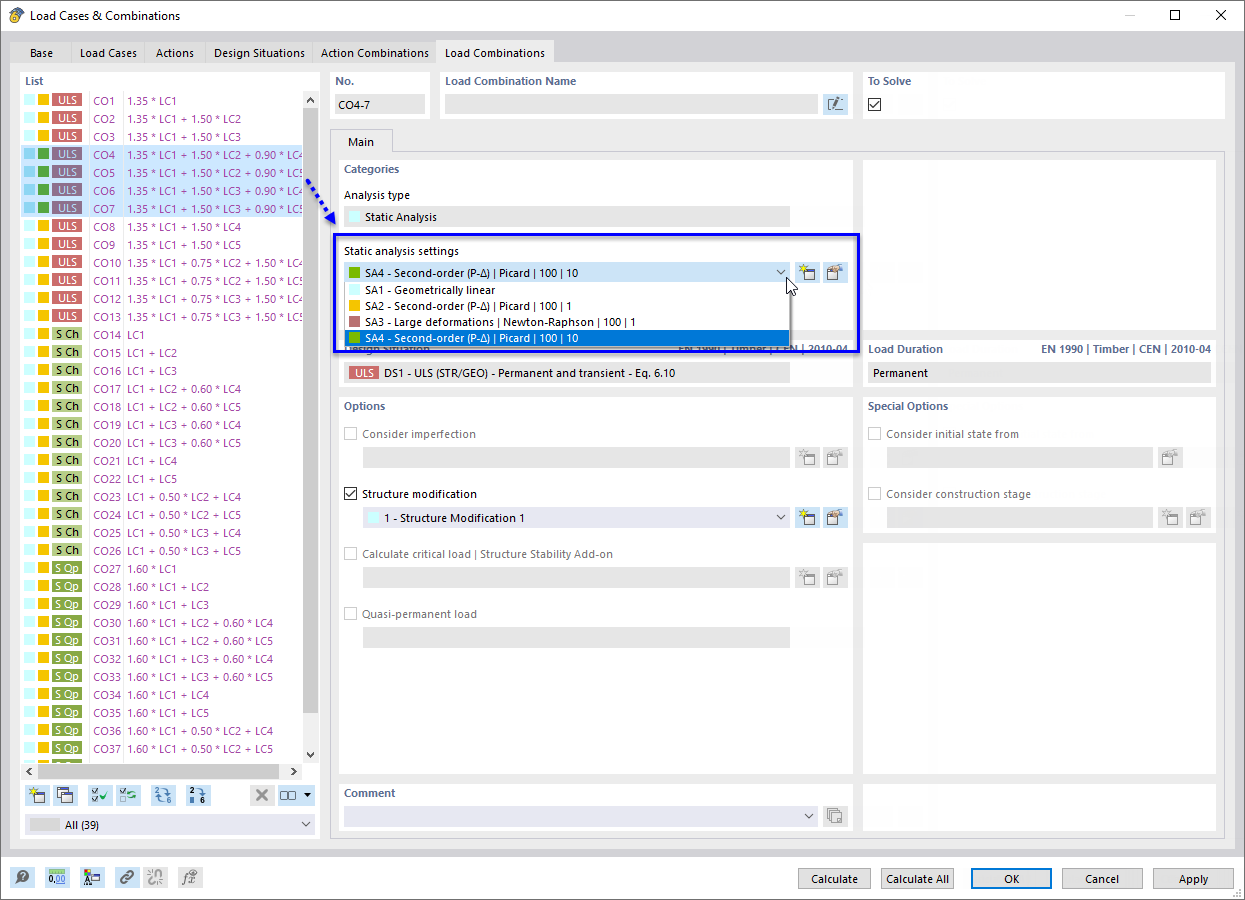1245x900 pixels.
Task: Apply the current changes
Action: coord(1192,878)
